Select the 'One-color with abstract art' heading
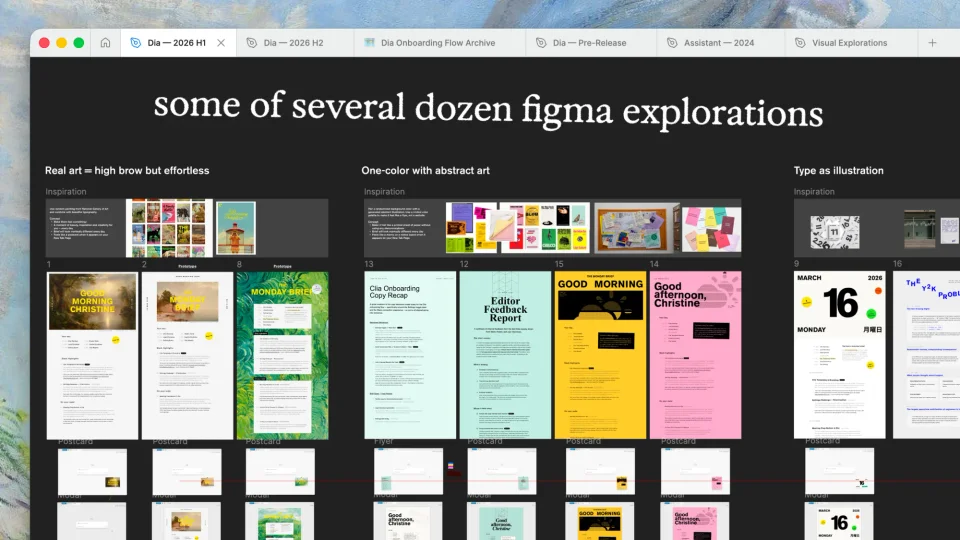The height and width of the screenshot is (540, 960). pos(426,171)
